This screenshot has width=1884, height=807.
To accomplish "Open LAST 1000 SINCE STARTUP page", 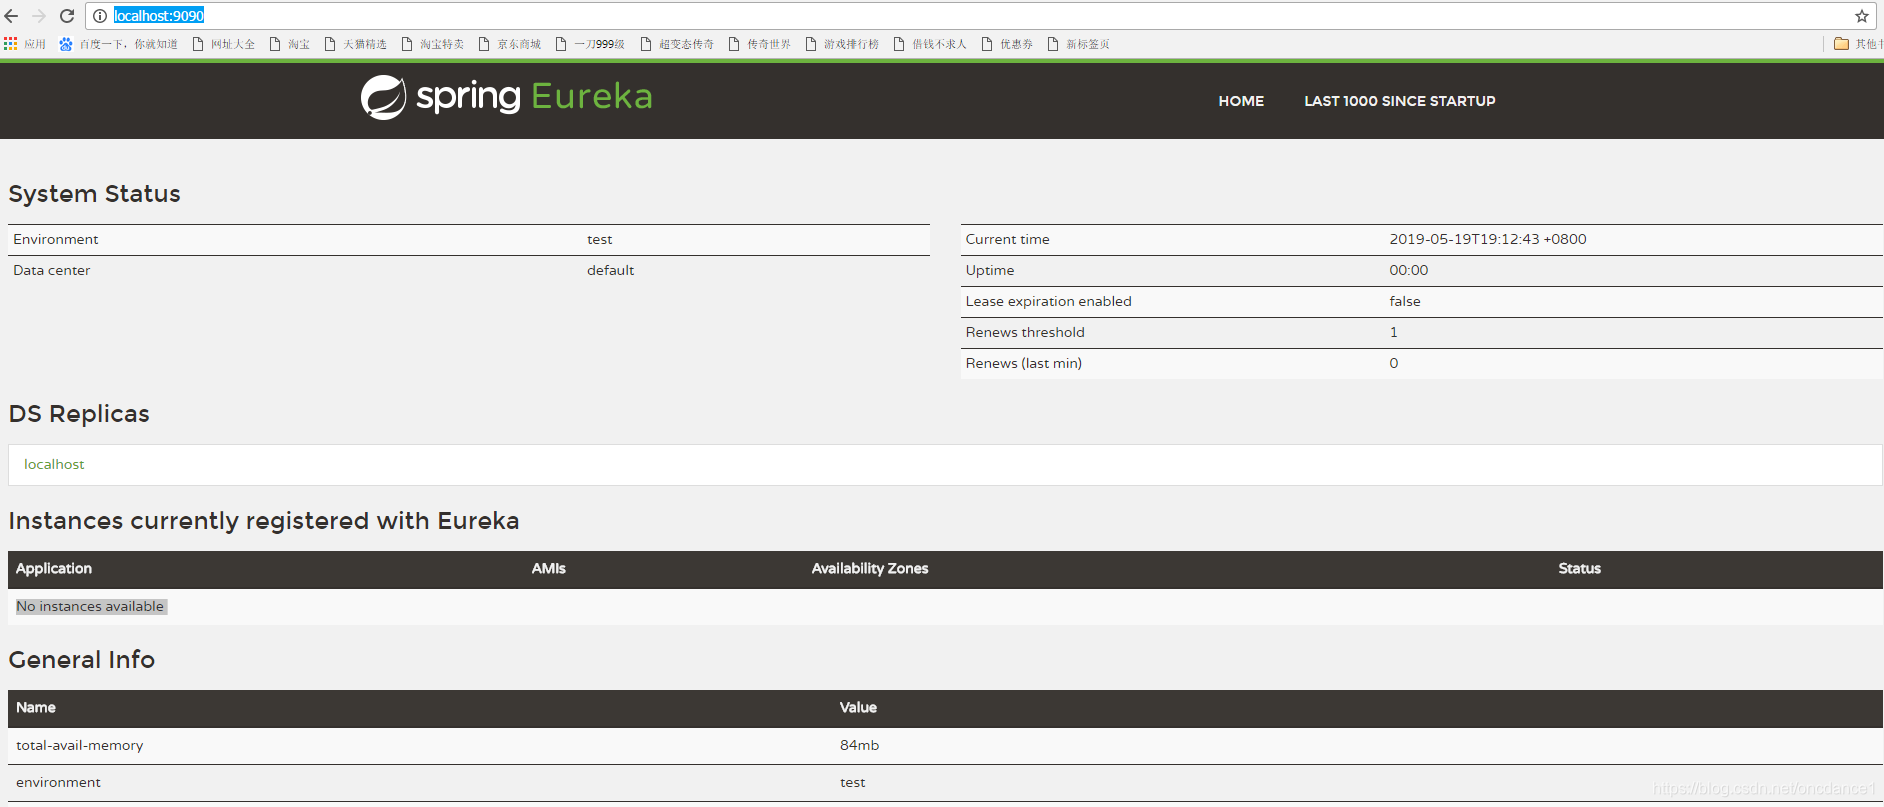I will tap(1400, 101).
